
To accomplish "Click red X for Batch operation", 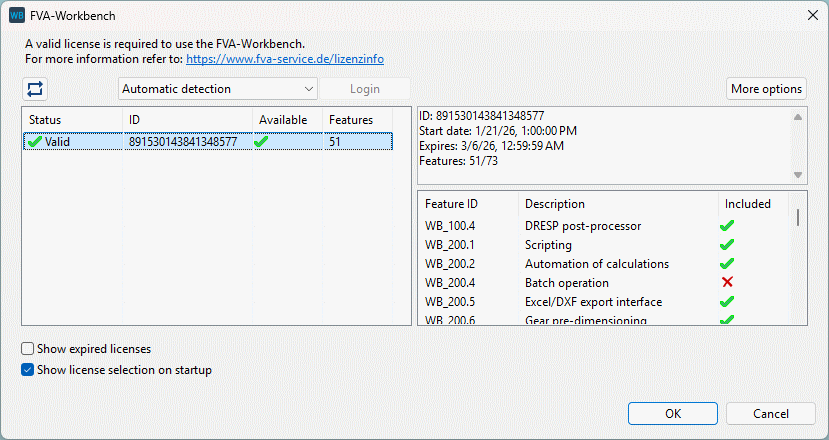I will click(727, 282).
